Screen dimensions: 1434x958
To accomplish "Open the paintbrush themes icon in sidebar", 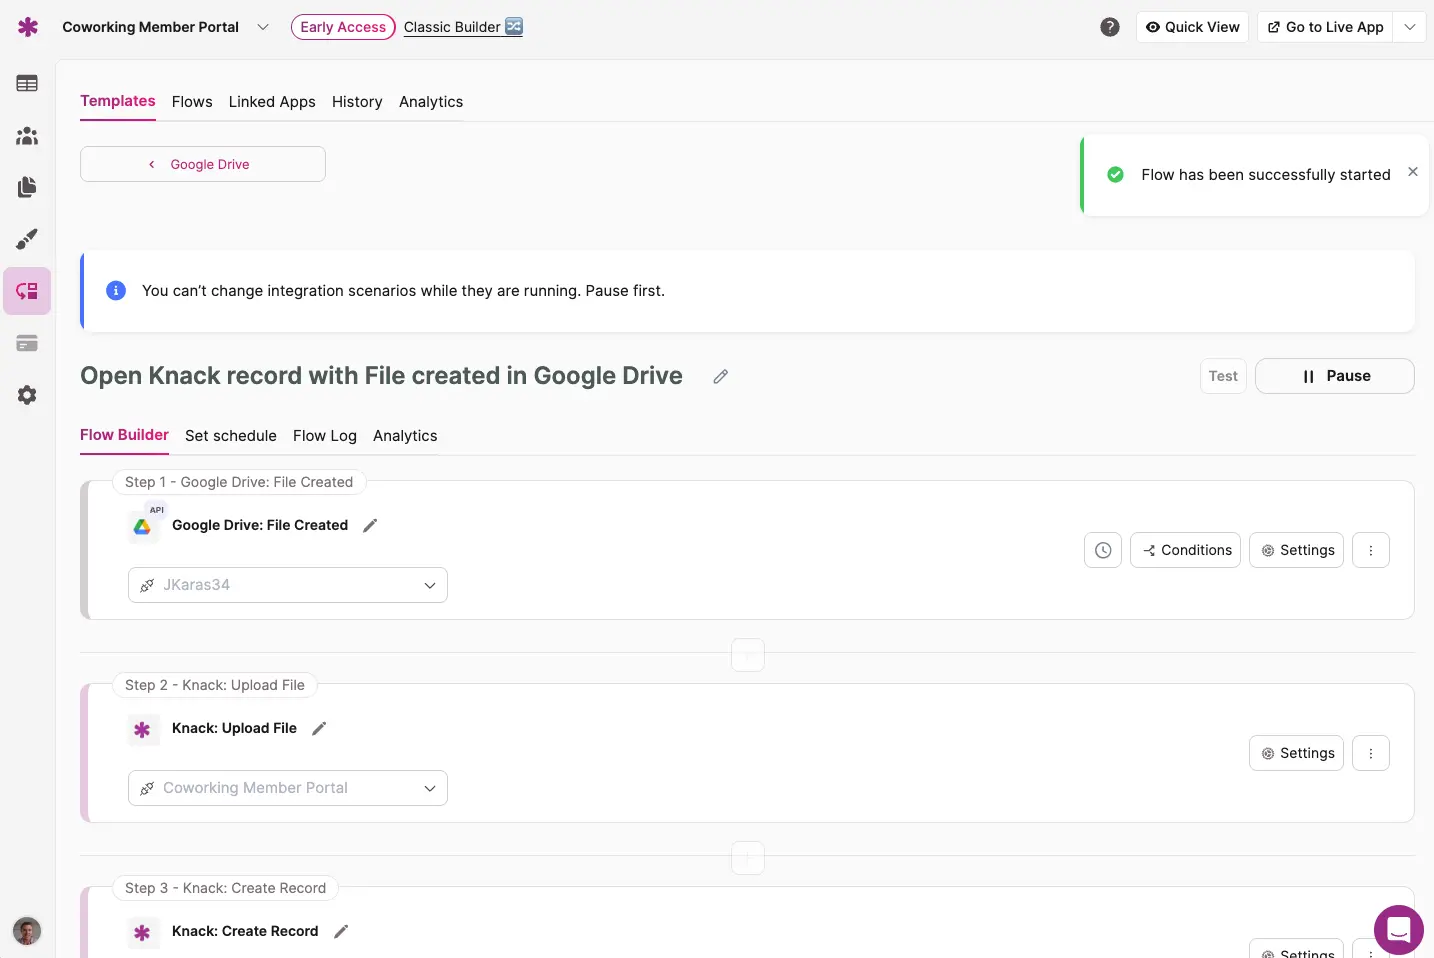I will 27,239.
